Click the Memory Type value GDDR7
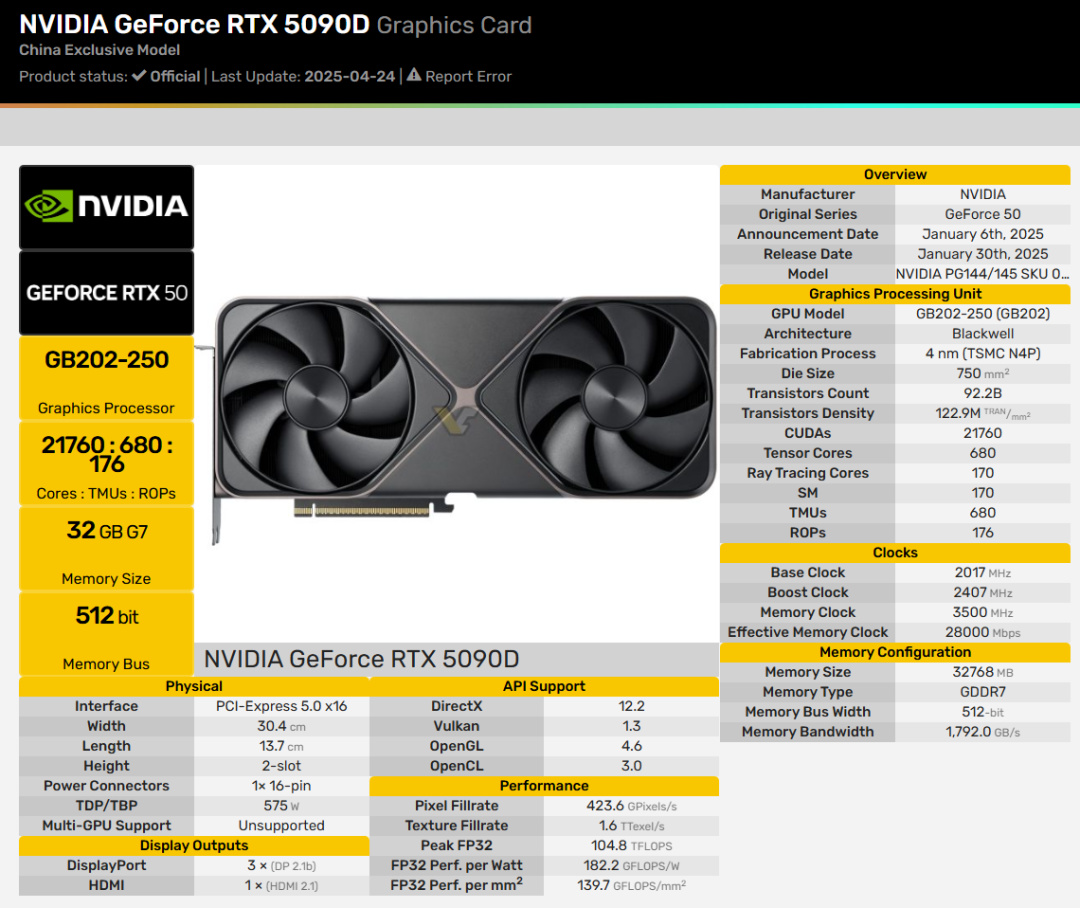1080x908 pixels. coord(983,692)
